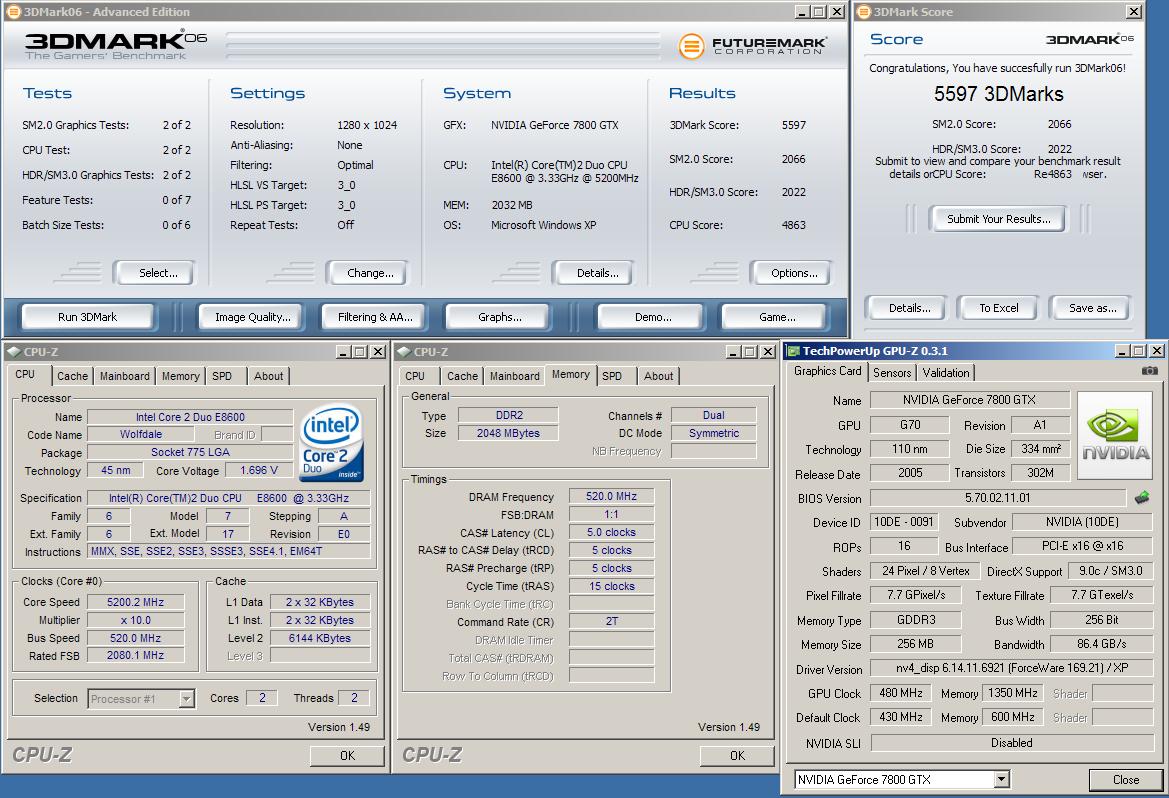Click the 5597 3DMarks score text
Screen dimensions: 1169x798
[998, 94]
